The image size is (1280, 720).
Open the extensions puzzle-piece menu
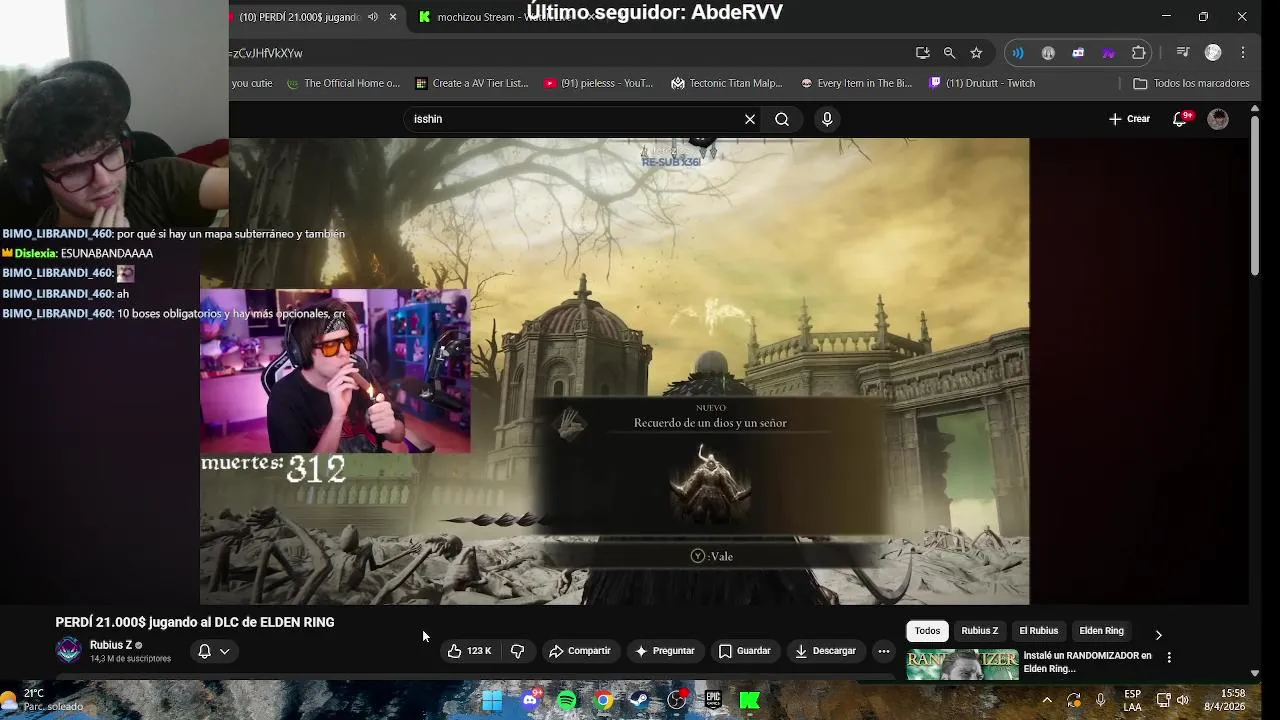tap(1138, 53)
